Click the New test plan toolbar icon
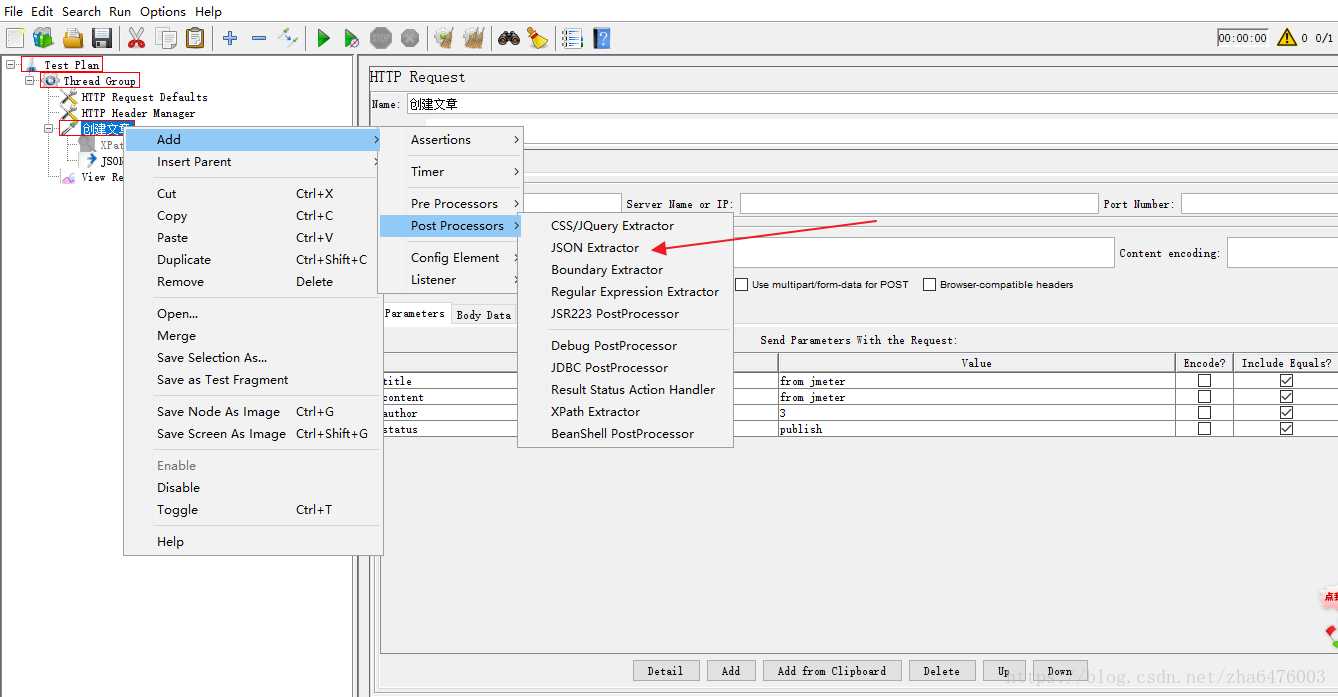 point(15,38)
